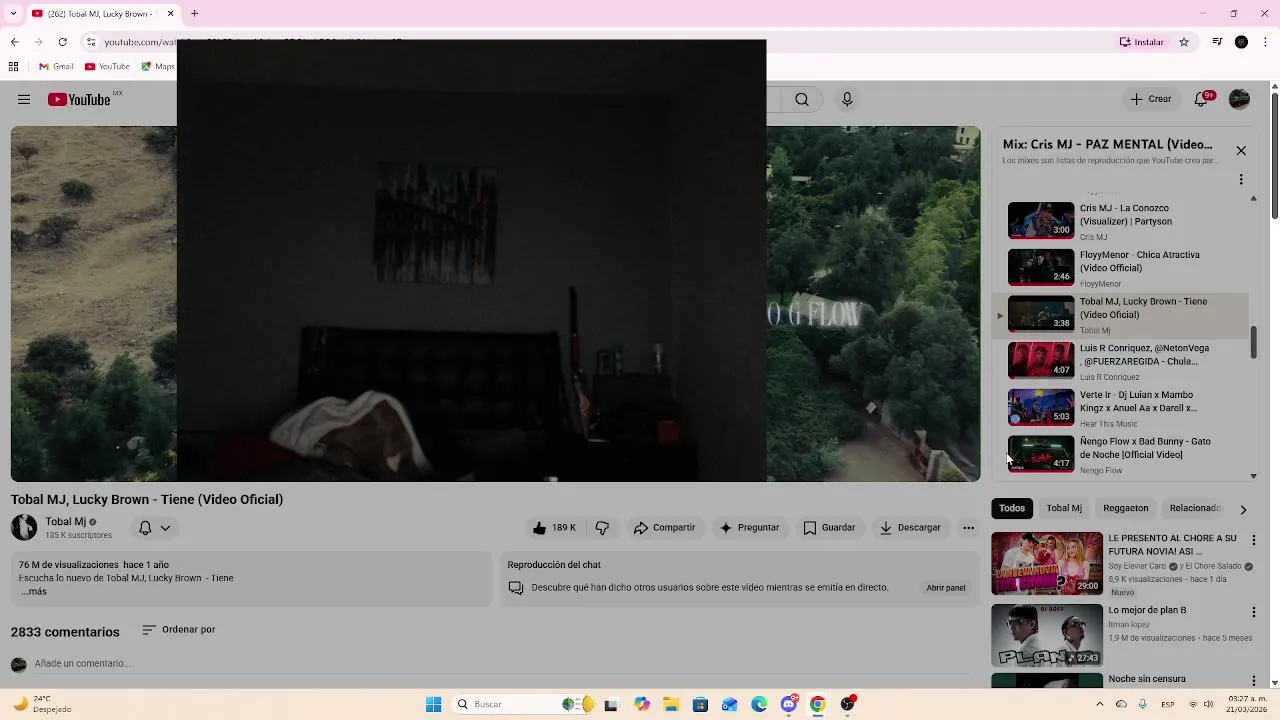Select the Relacionado filter chip

[1195, 508]
